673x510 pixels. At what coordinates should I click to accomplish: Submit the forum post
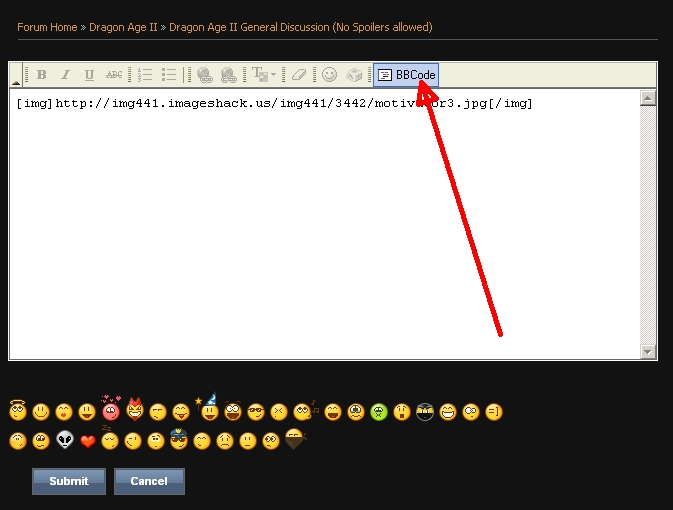(69, 481)
